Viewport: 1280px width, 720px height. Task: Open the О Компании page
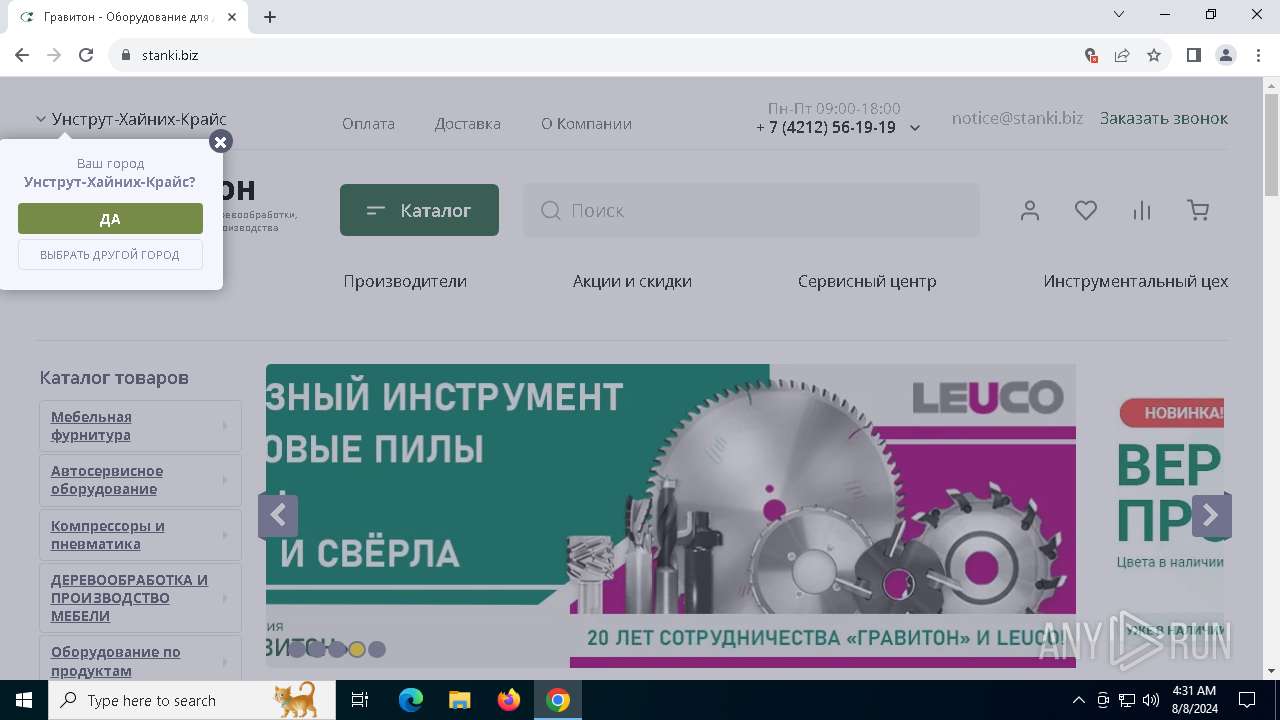tap(586, 124)
